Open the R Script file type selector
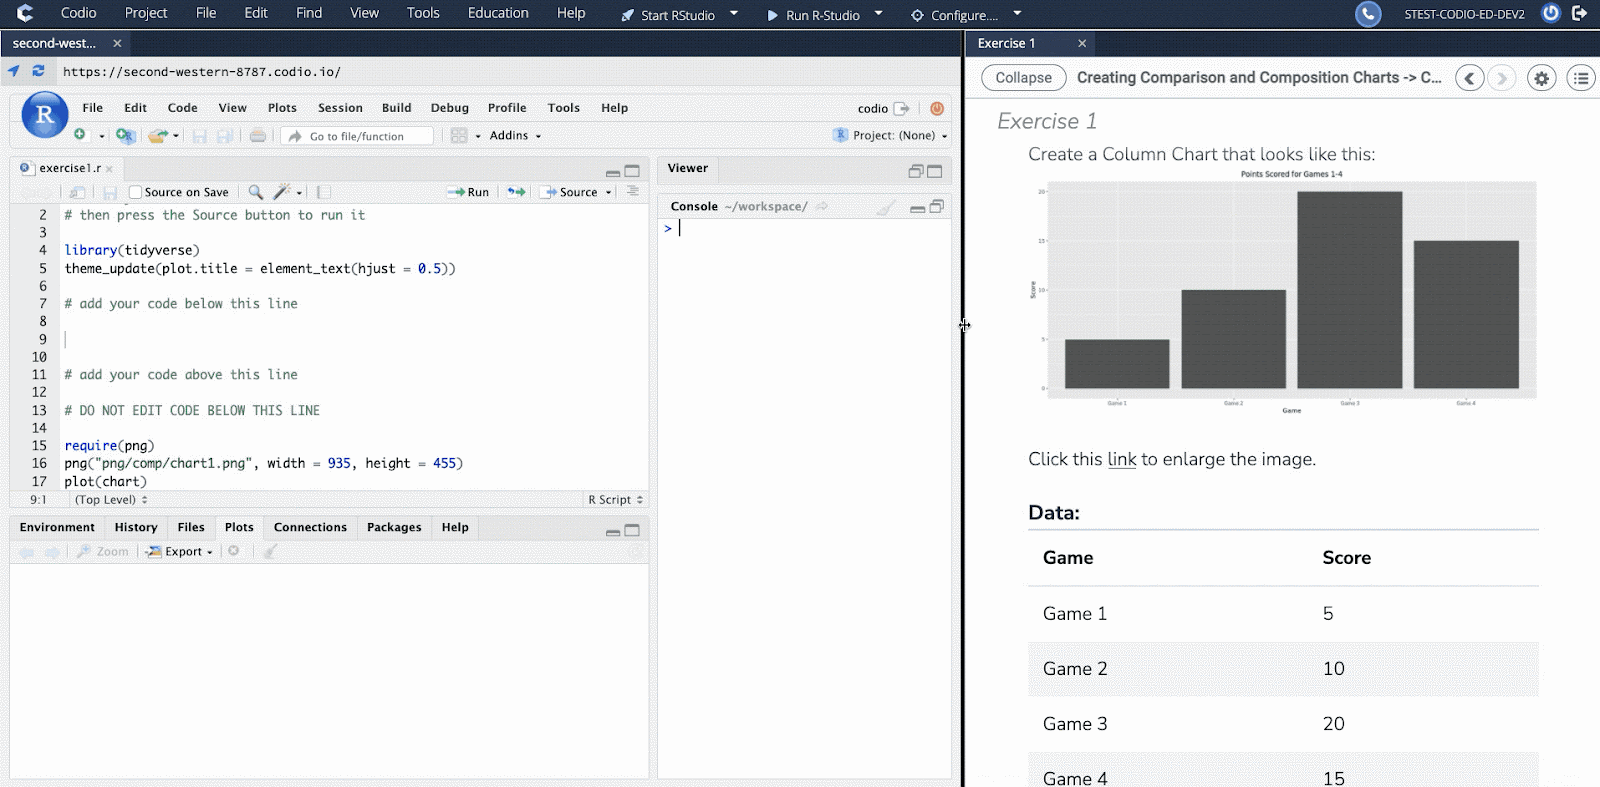Viewport: 1600px width, 787px height. tap(615, 499)
